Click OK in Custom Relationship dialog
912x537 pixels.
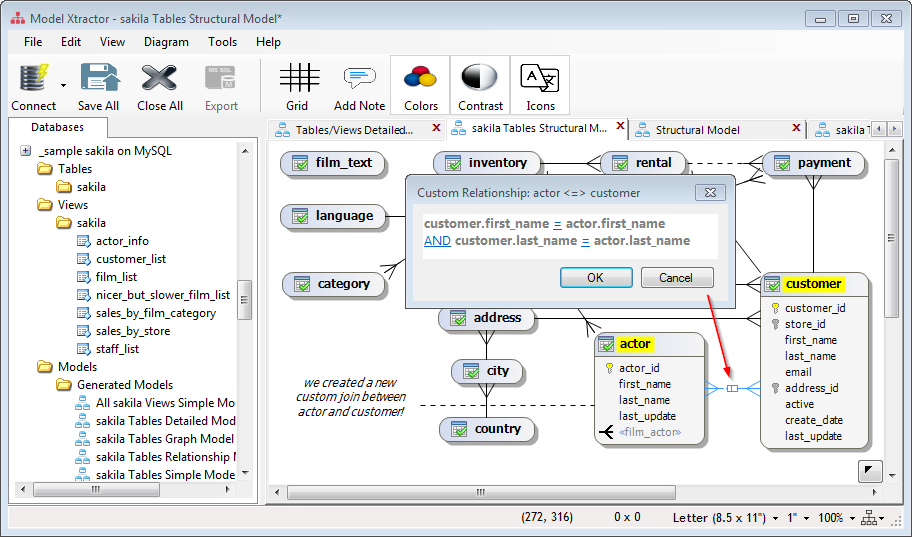coord(596,278)
